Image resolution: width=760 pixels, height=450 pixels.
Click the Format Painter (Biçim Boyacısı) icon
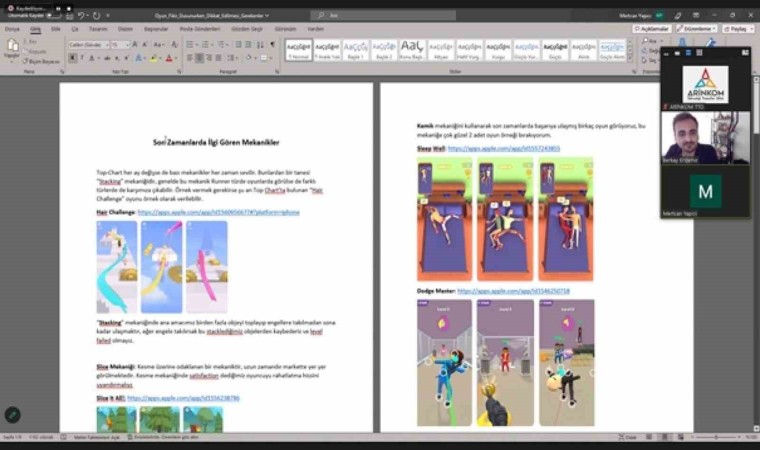(42, 61)
